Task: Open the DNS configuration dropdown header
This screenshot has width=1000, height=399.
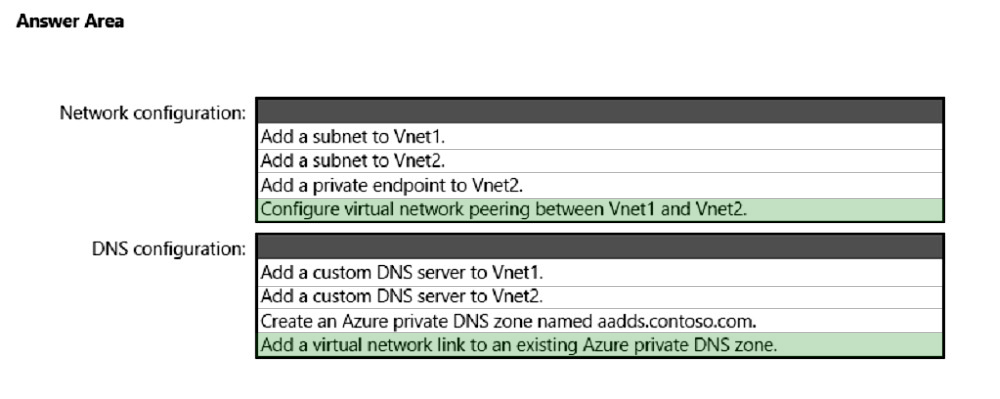Action: (x=599, y=247)
